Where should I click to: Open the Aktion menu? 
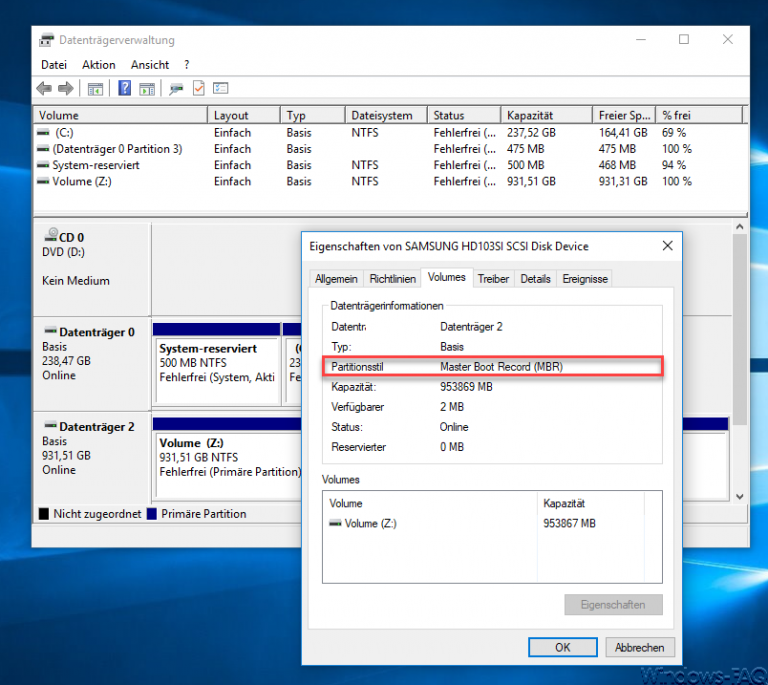[99, 65]
